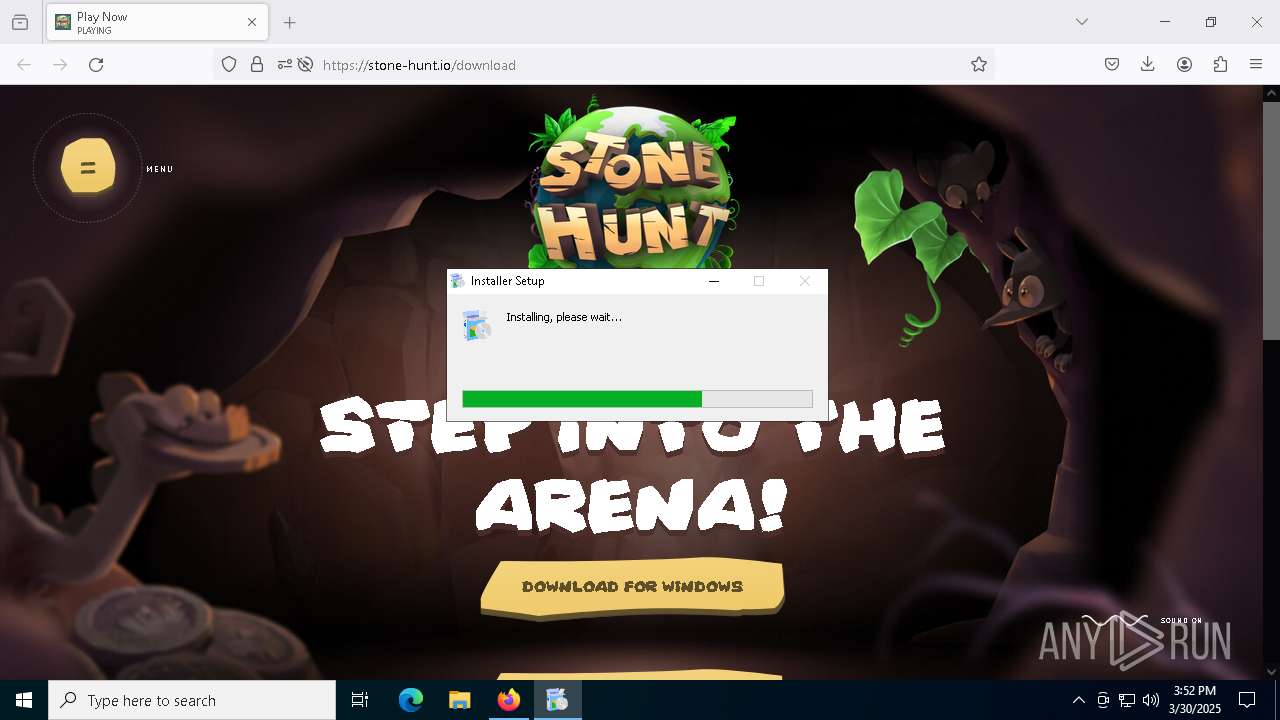The image size is (1280, 720).
Task: Go back to the previous page
Action: (x=24, y=65)
